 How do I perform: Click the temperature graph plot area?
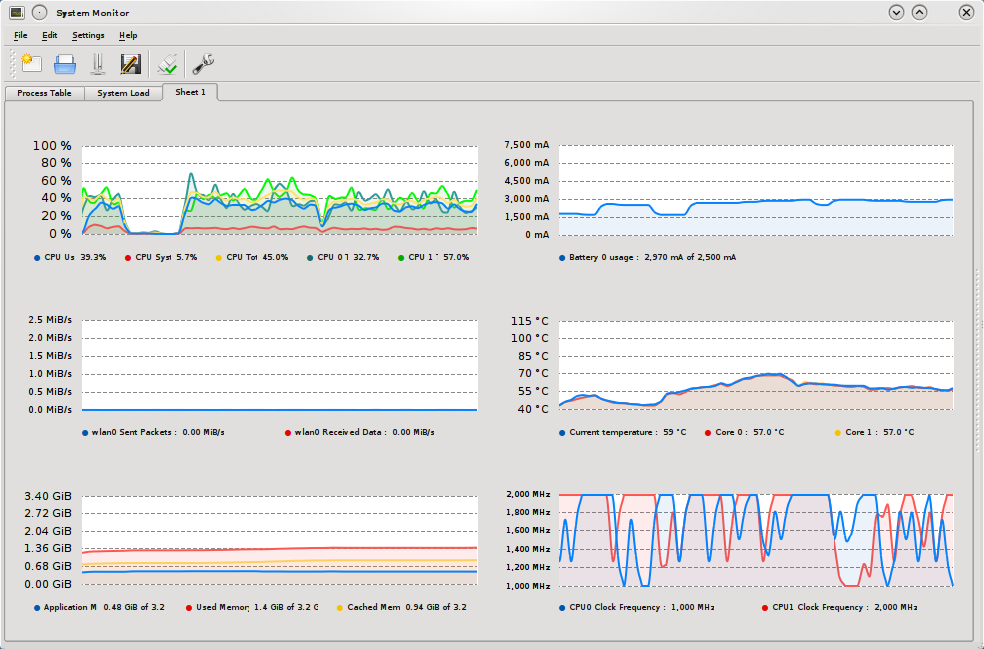[x=755, y=365]
